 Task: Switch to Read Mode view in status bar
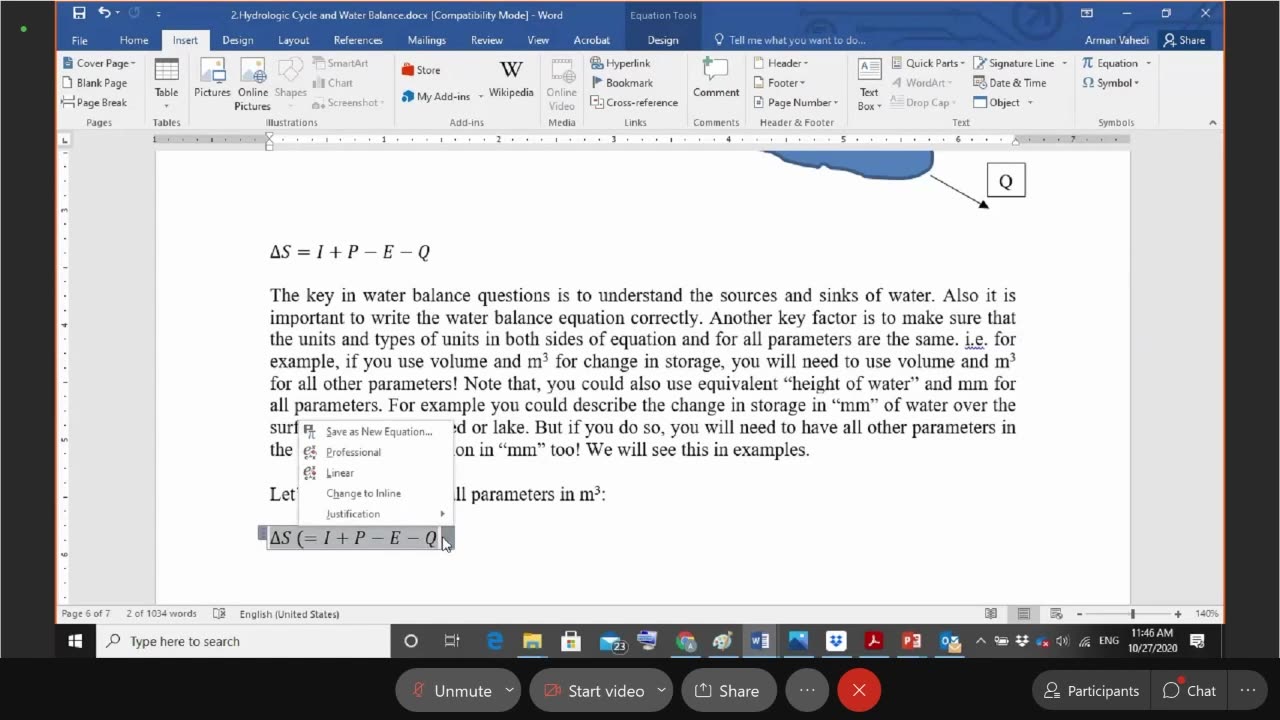point(991,614)
